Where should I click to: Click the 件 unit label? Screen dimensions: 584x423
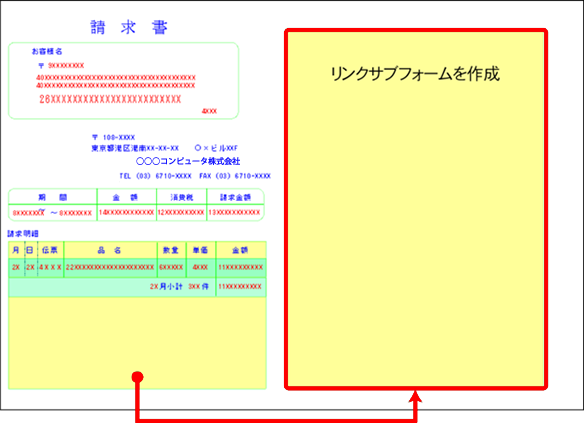pyautogui.click(x=205, y=286)
